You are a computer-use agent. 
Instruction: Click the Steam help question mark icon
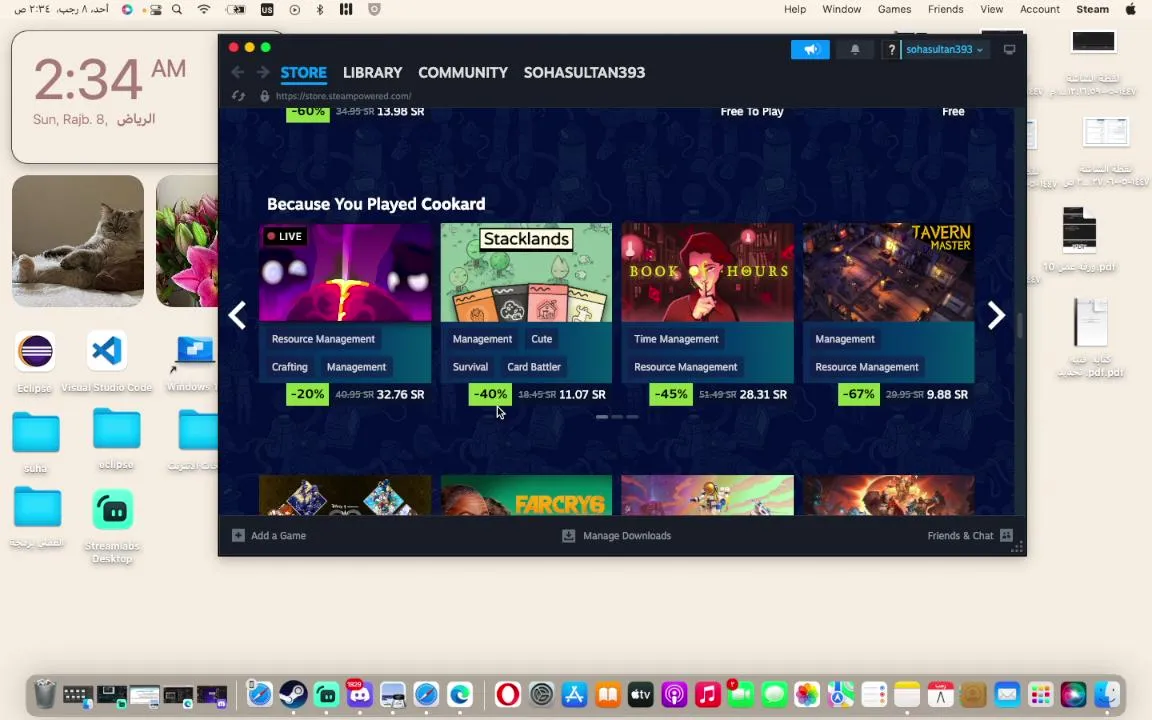[891, 49]
